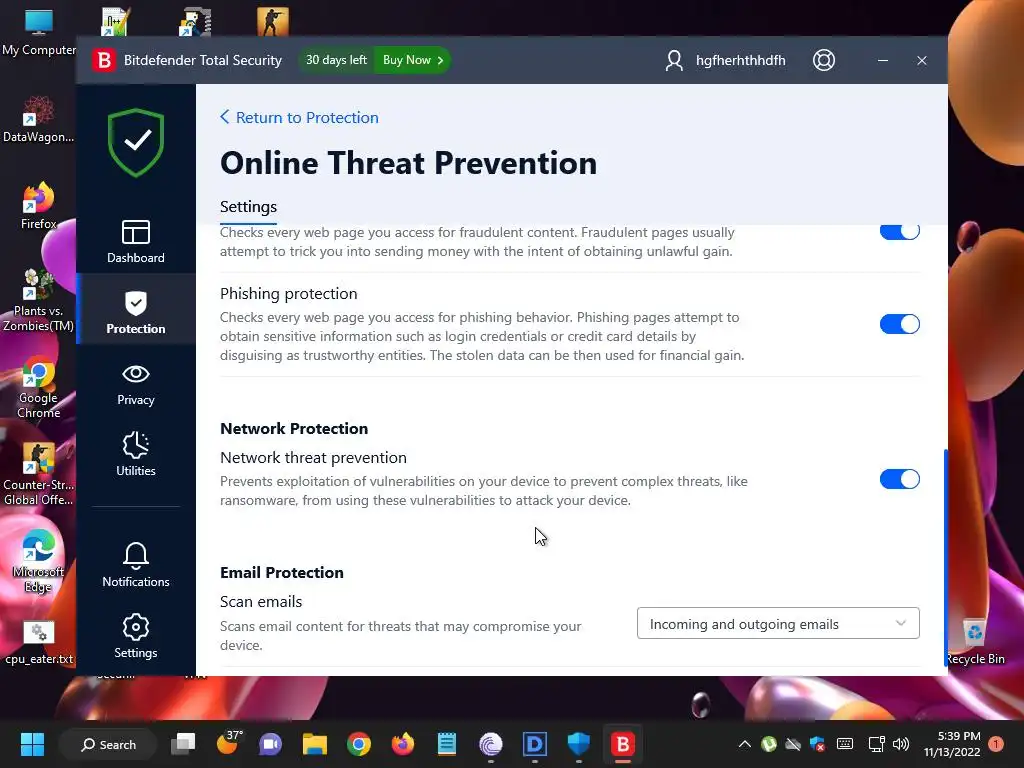Click the Firefox desktop shortcut
Viewport: 1024px width, 768px height.
click(39, 206)
